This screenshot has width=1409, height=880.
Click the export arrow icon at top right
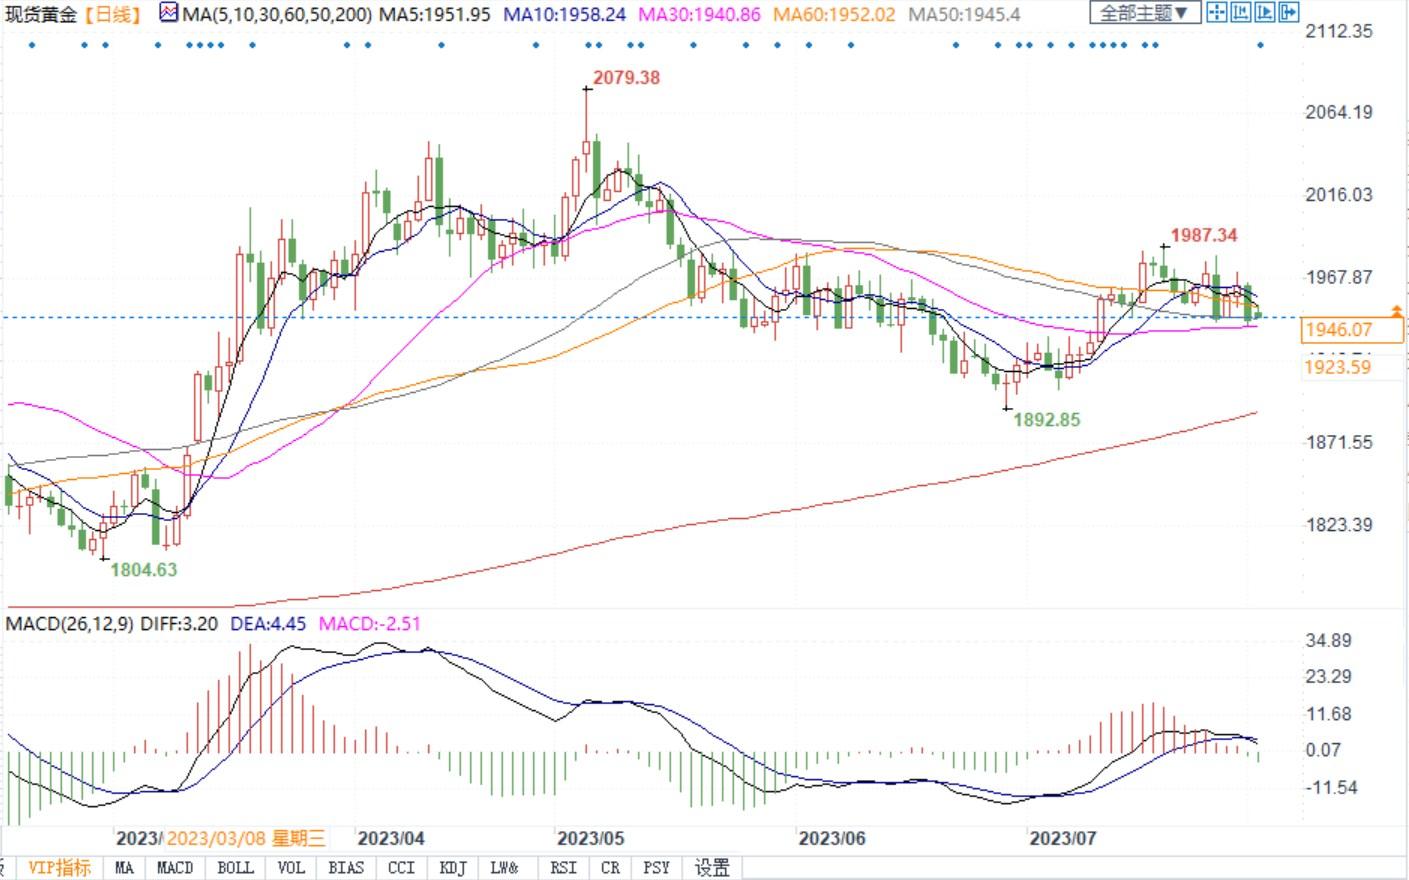click(x=1288, y=13)
